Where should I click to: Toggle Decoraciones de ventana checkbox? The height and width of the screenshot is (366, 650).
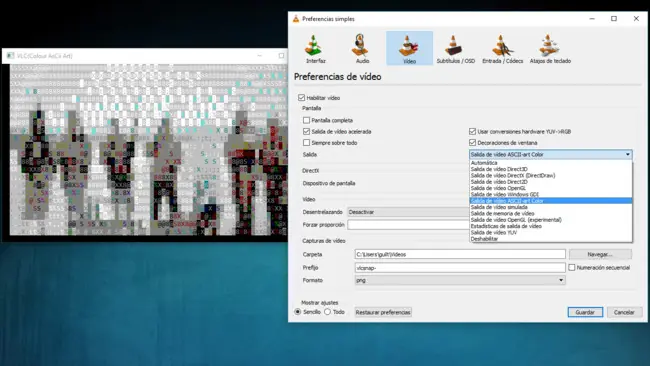click(472, 143)
